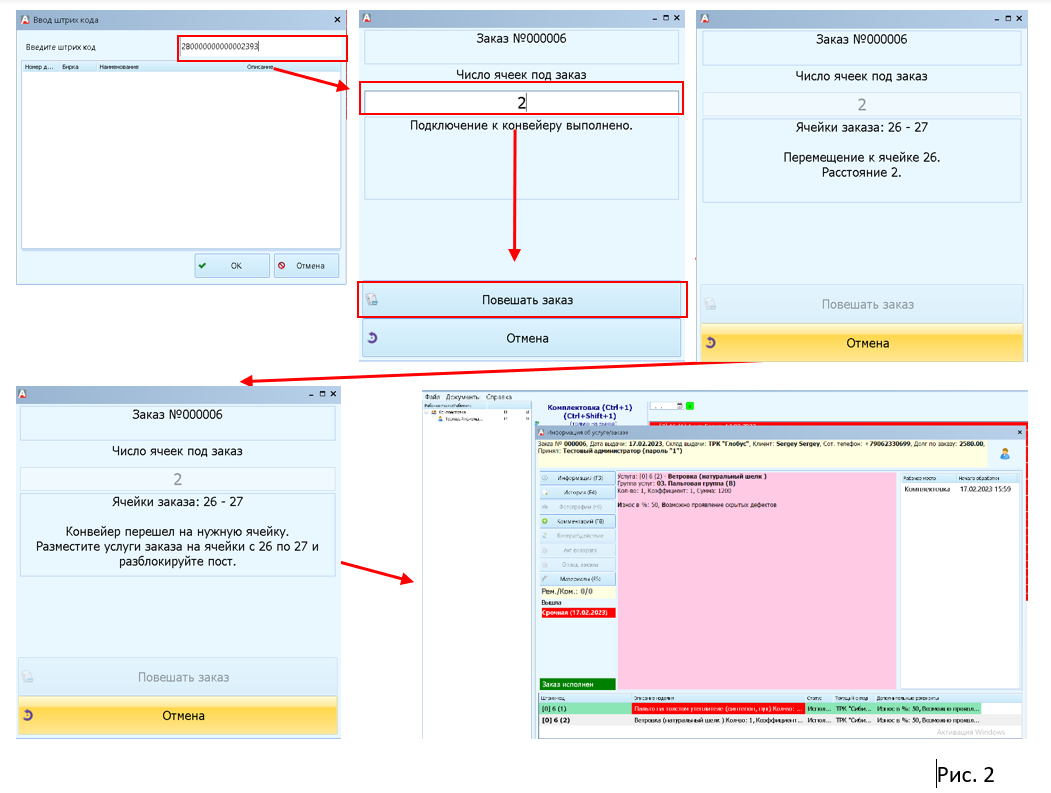The width and height of the screenshot is (1051, 793).
Task: Open the Справка menu
Action: pos(499,397)
